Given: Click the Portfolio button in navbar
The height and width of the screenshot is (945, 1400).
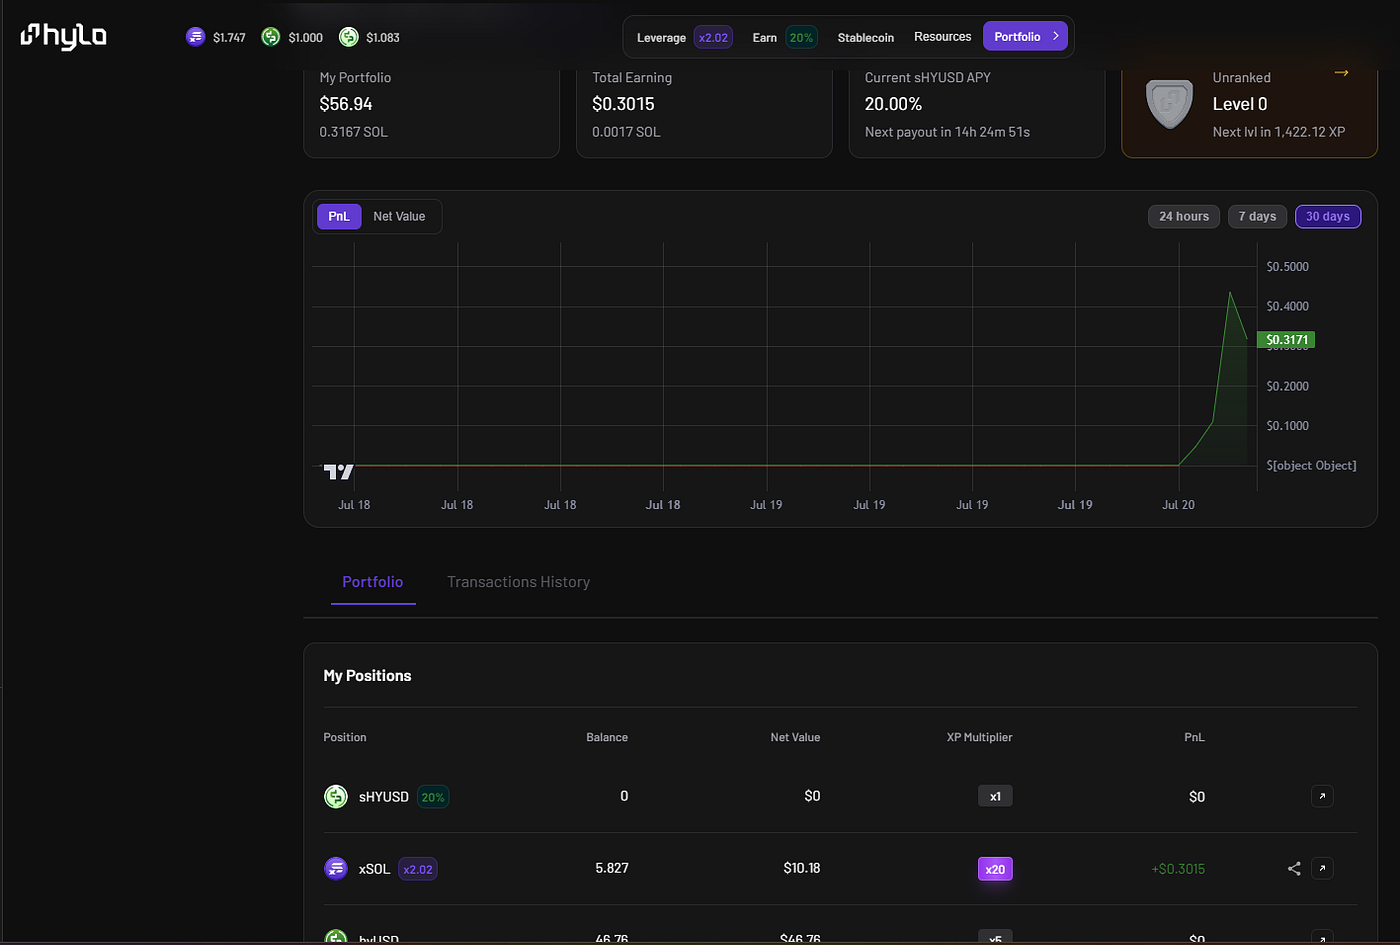Looking at the screenshot, I should point(1026,36).
